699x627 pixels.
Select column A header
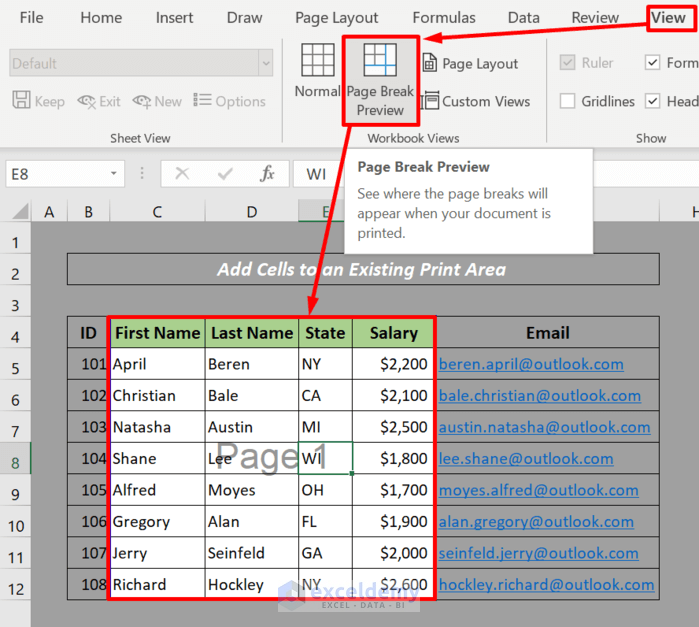click(x=49, y=212)
